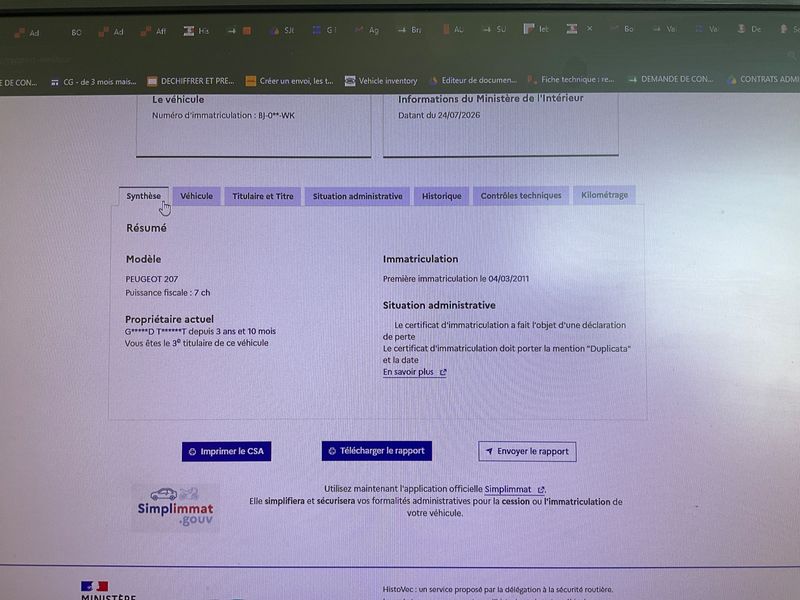Viewport: 800px width, 600px height.
Task: Open the Synthèse tab
Action: [143, 196]
